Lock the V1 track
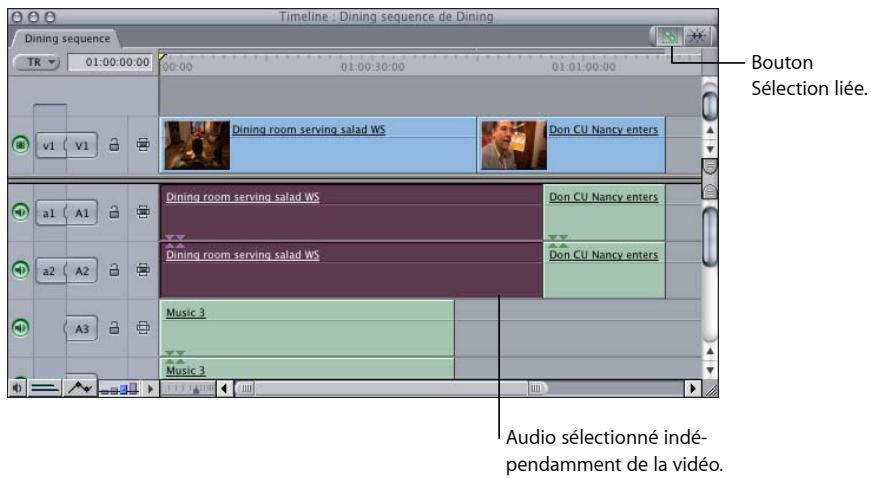This screenshot has width=871, height=479. (x=114, y=145)
